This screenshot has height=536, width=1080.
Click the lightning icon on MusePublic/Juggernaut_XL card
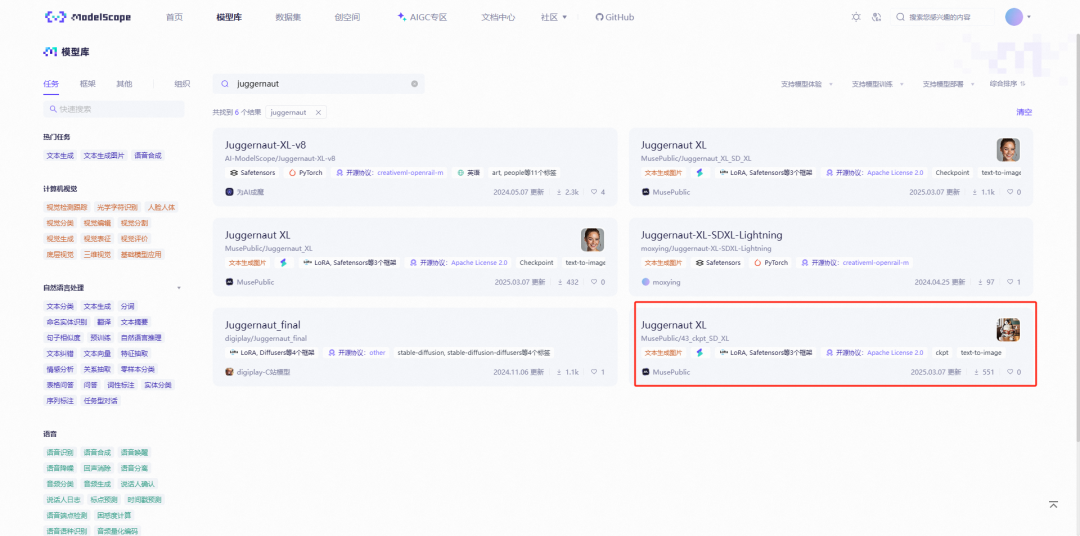pyautogui.click(x=283, y=262)
